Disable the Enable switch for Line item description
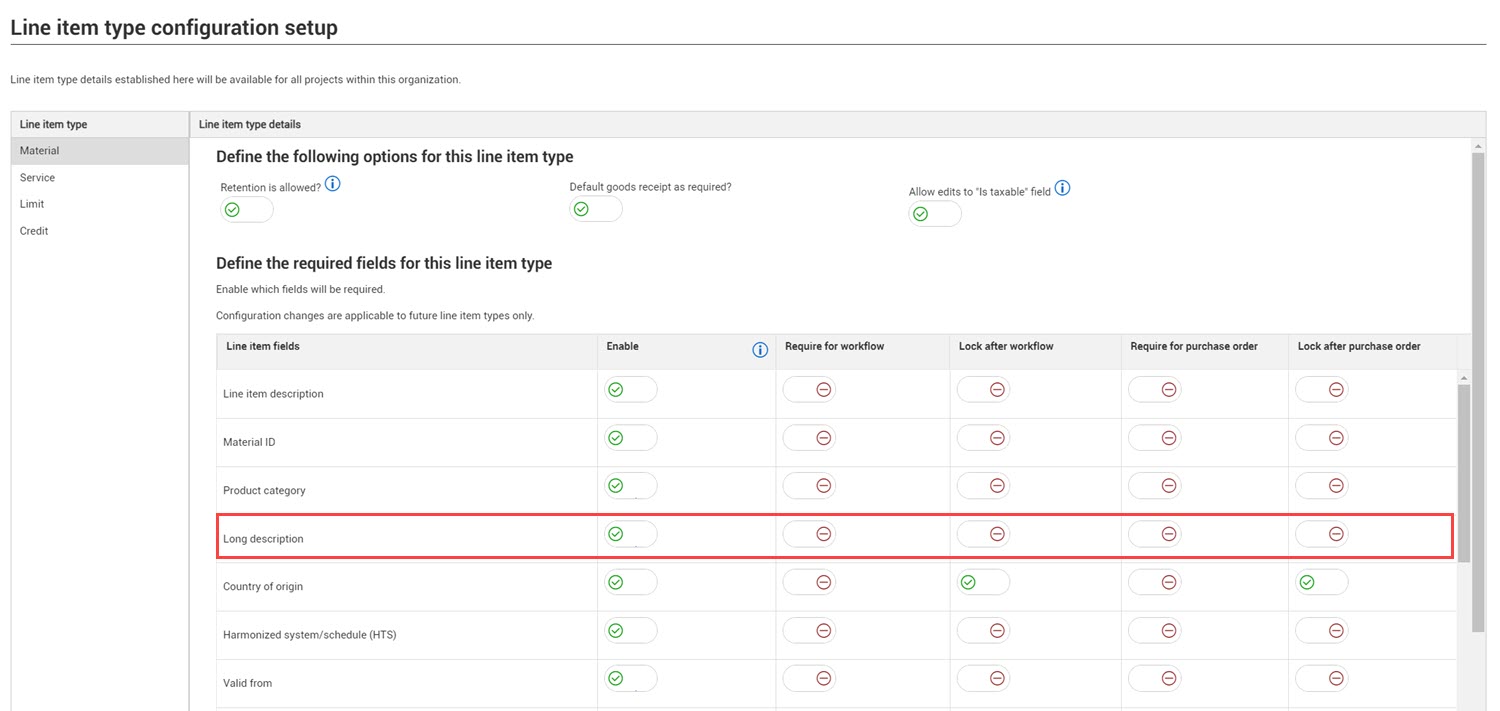 click(631, 390)
